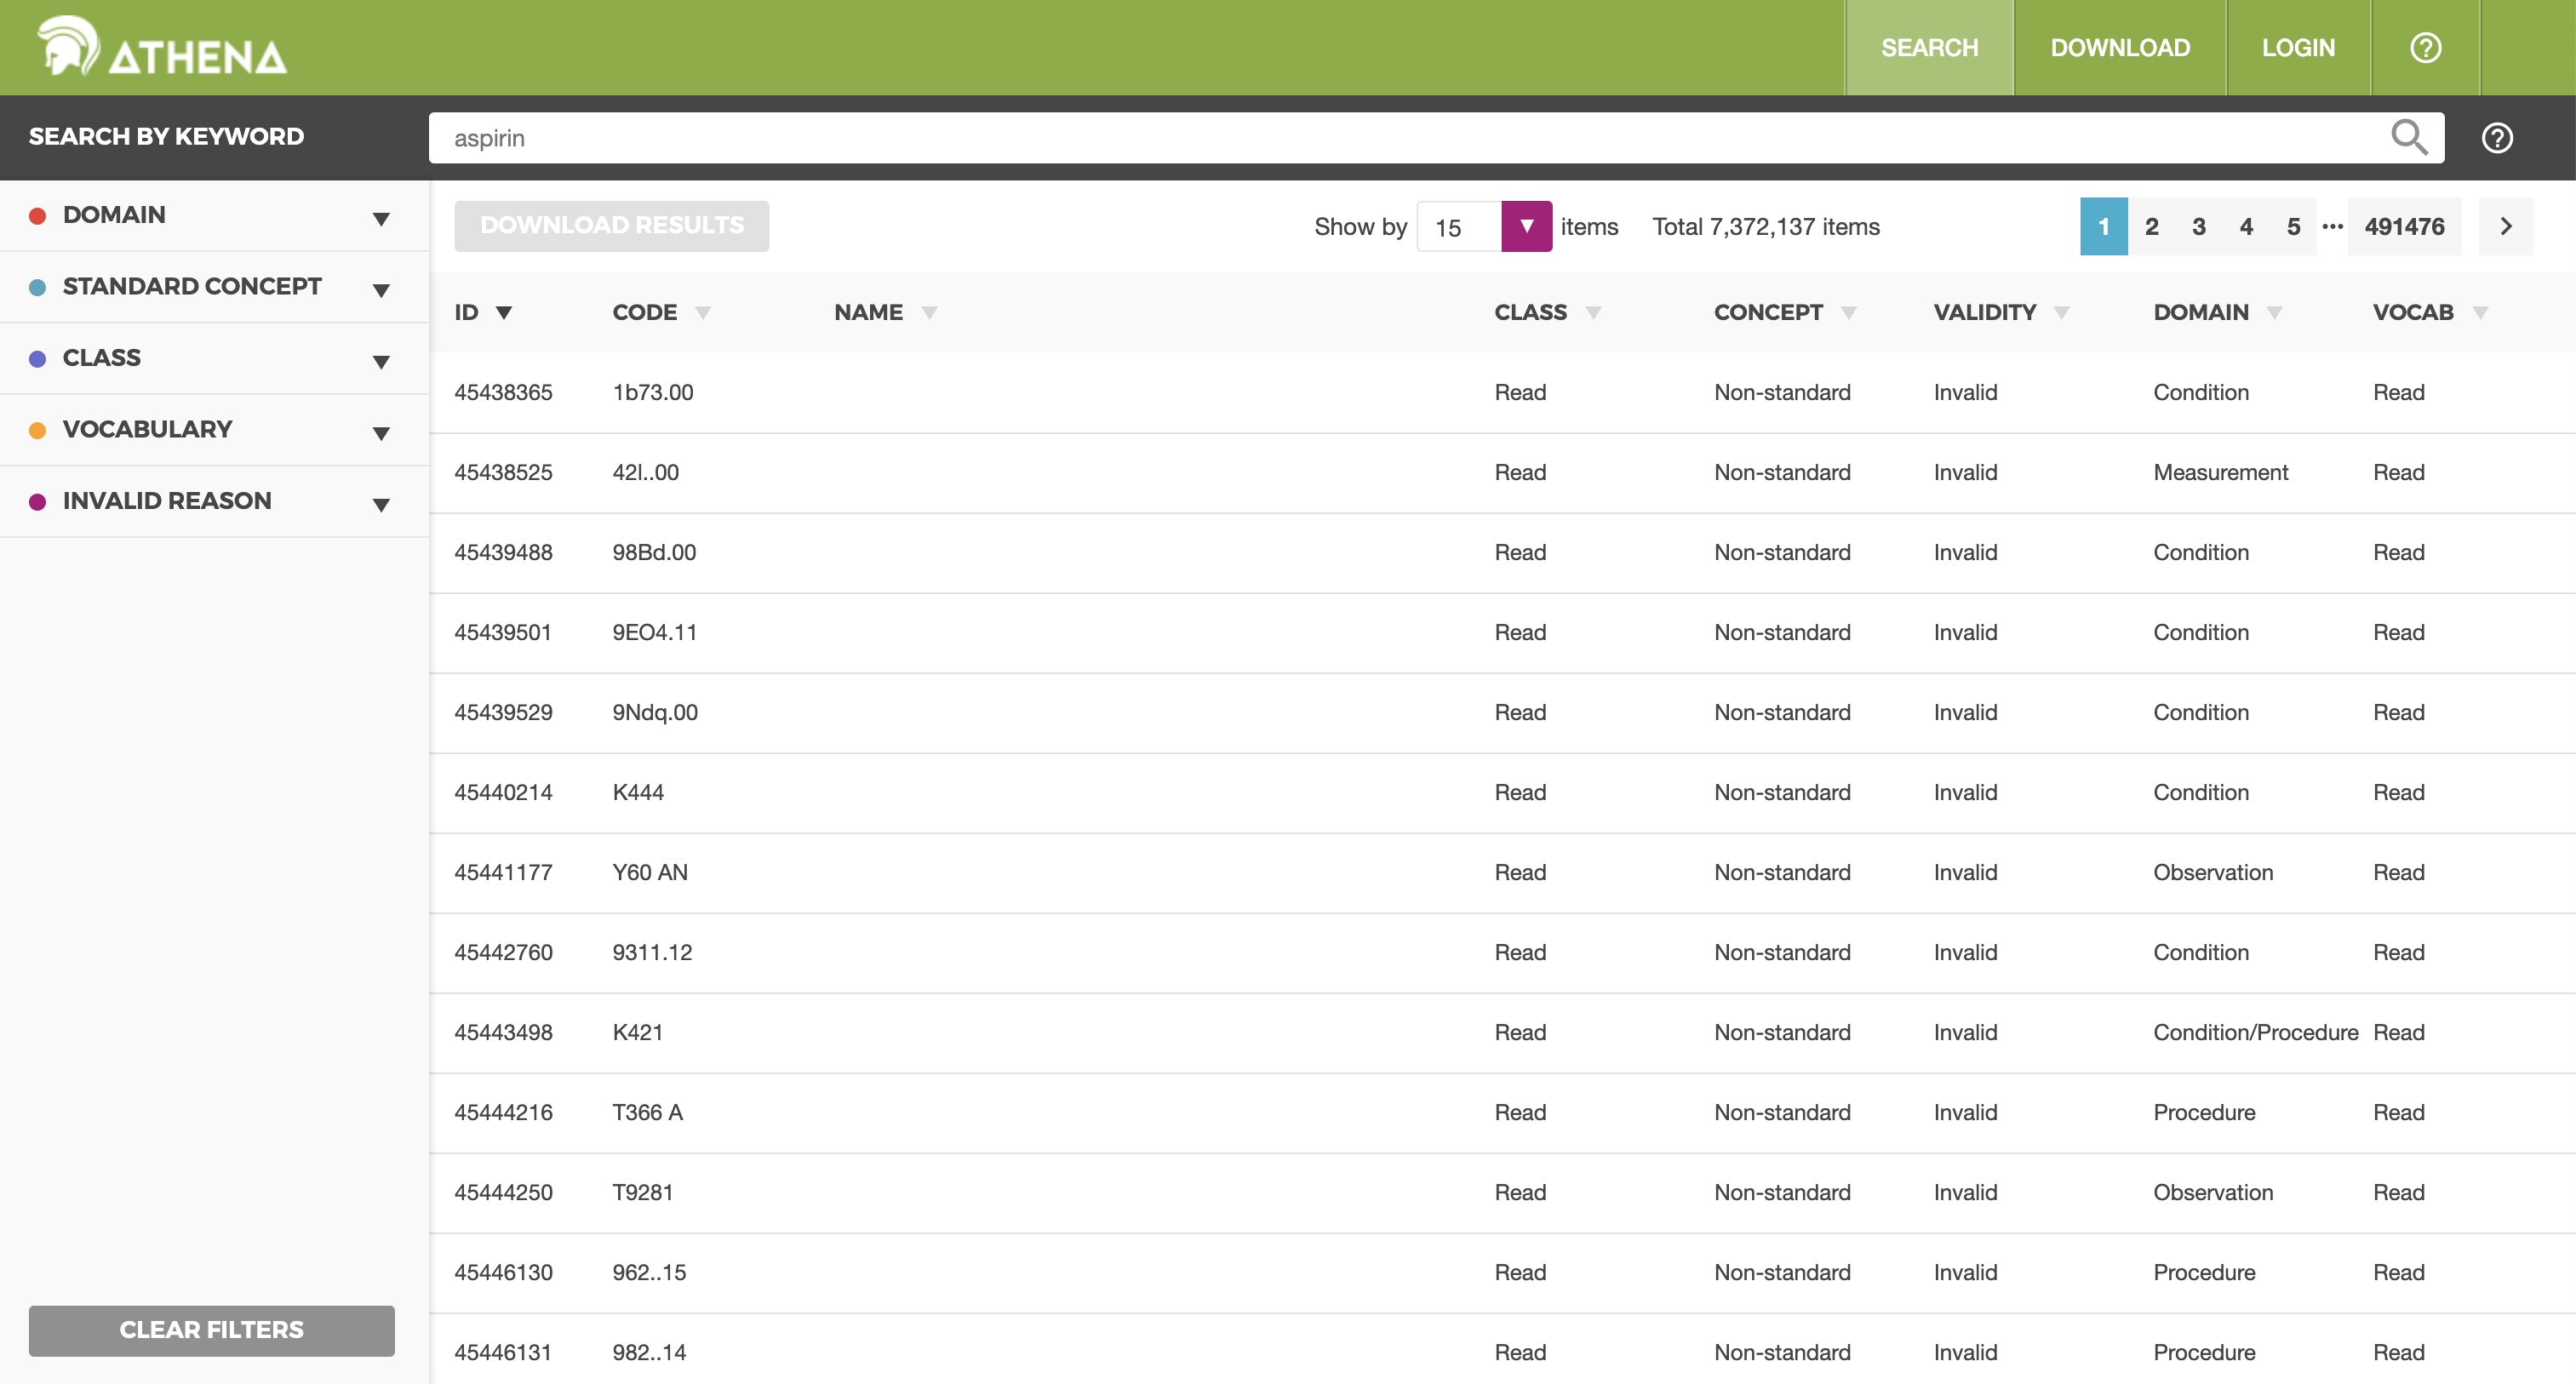Expand the STANDARD CONCEPT filter
This screenshot has width=2576, height=1384.
[x=380, y=290]
